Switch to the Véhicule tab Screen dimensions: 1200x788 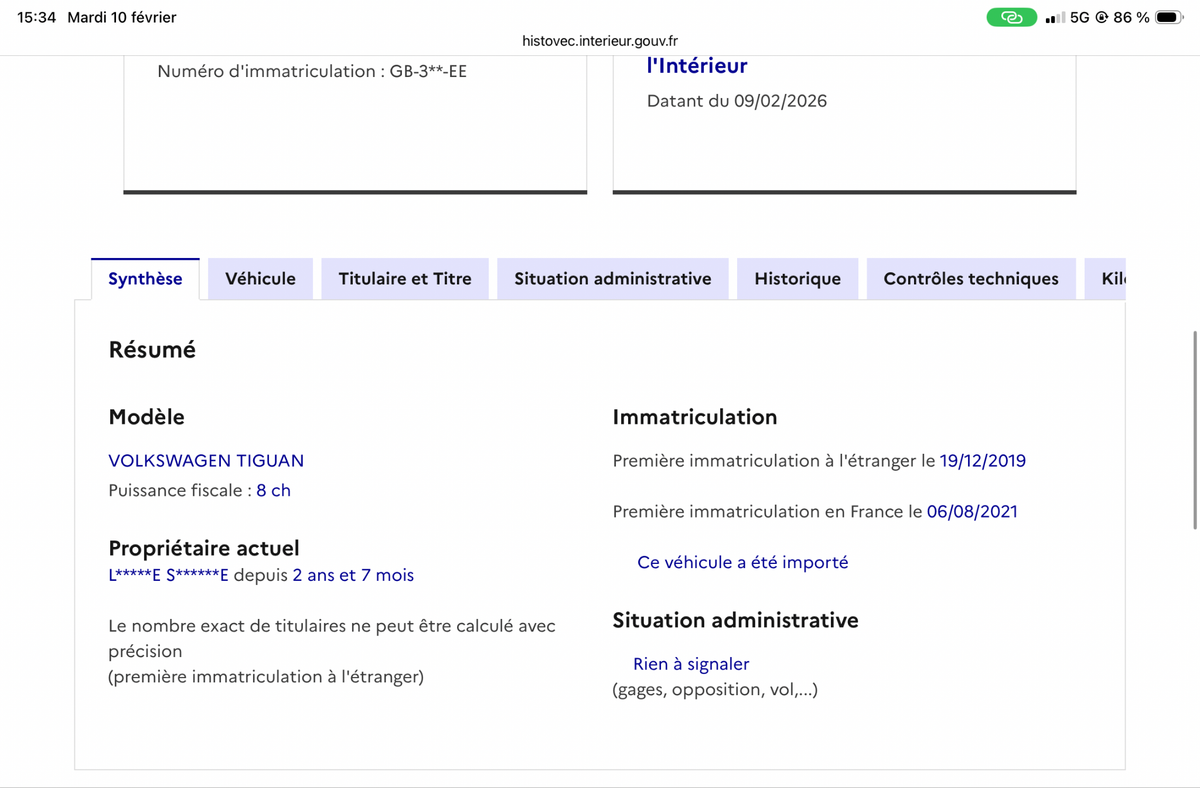(260, 279)
